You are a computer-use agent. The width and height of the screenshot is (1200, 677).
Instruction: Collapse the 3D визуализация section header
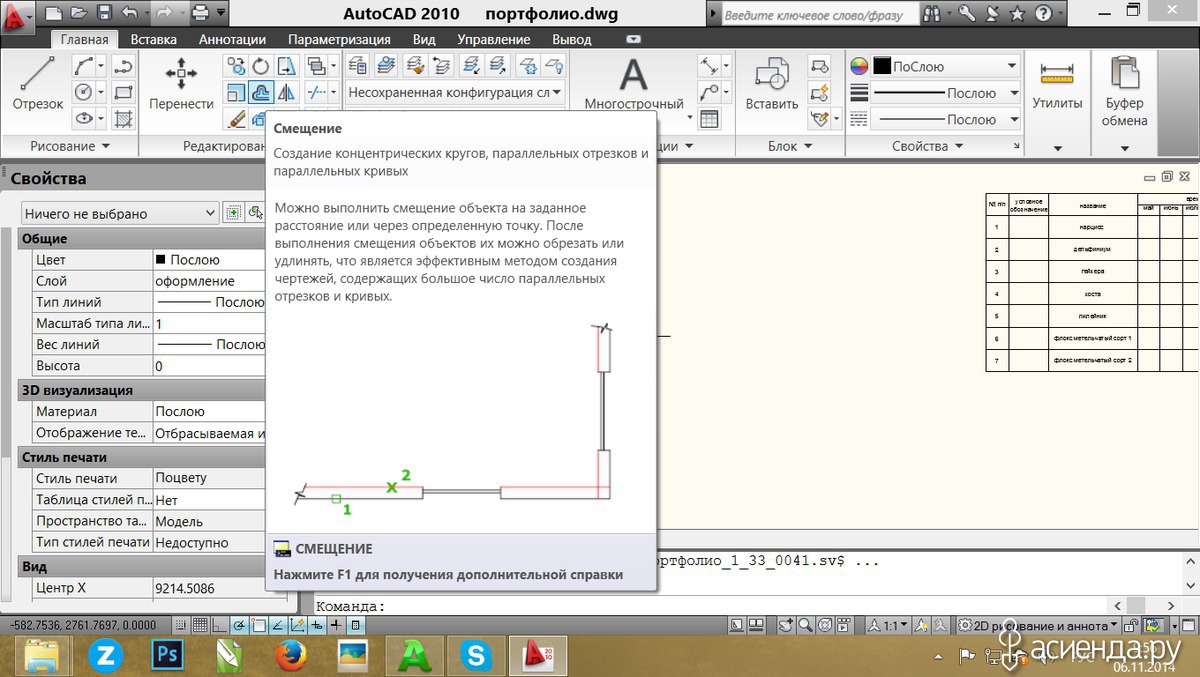point(142,390)
